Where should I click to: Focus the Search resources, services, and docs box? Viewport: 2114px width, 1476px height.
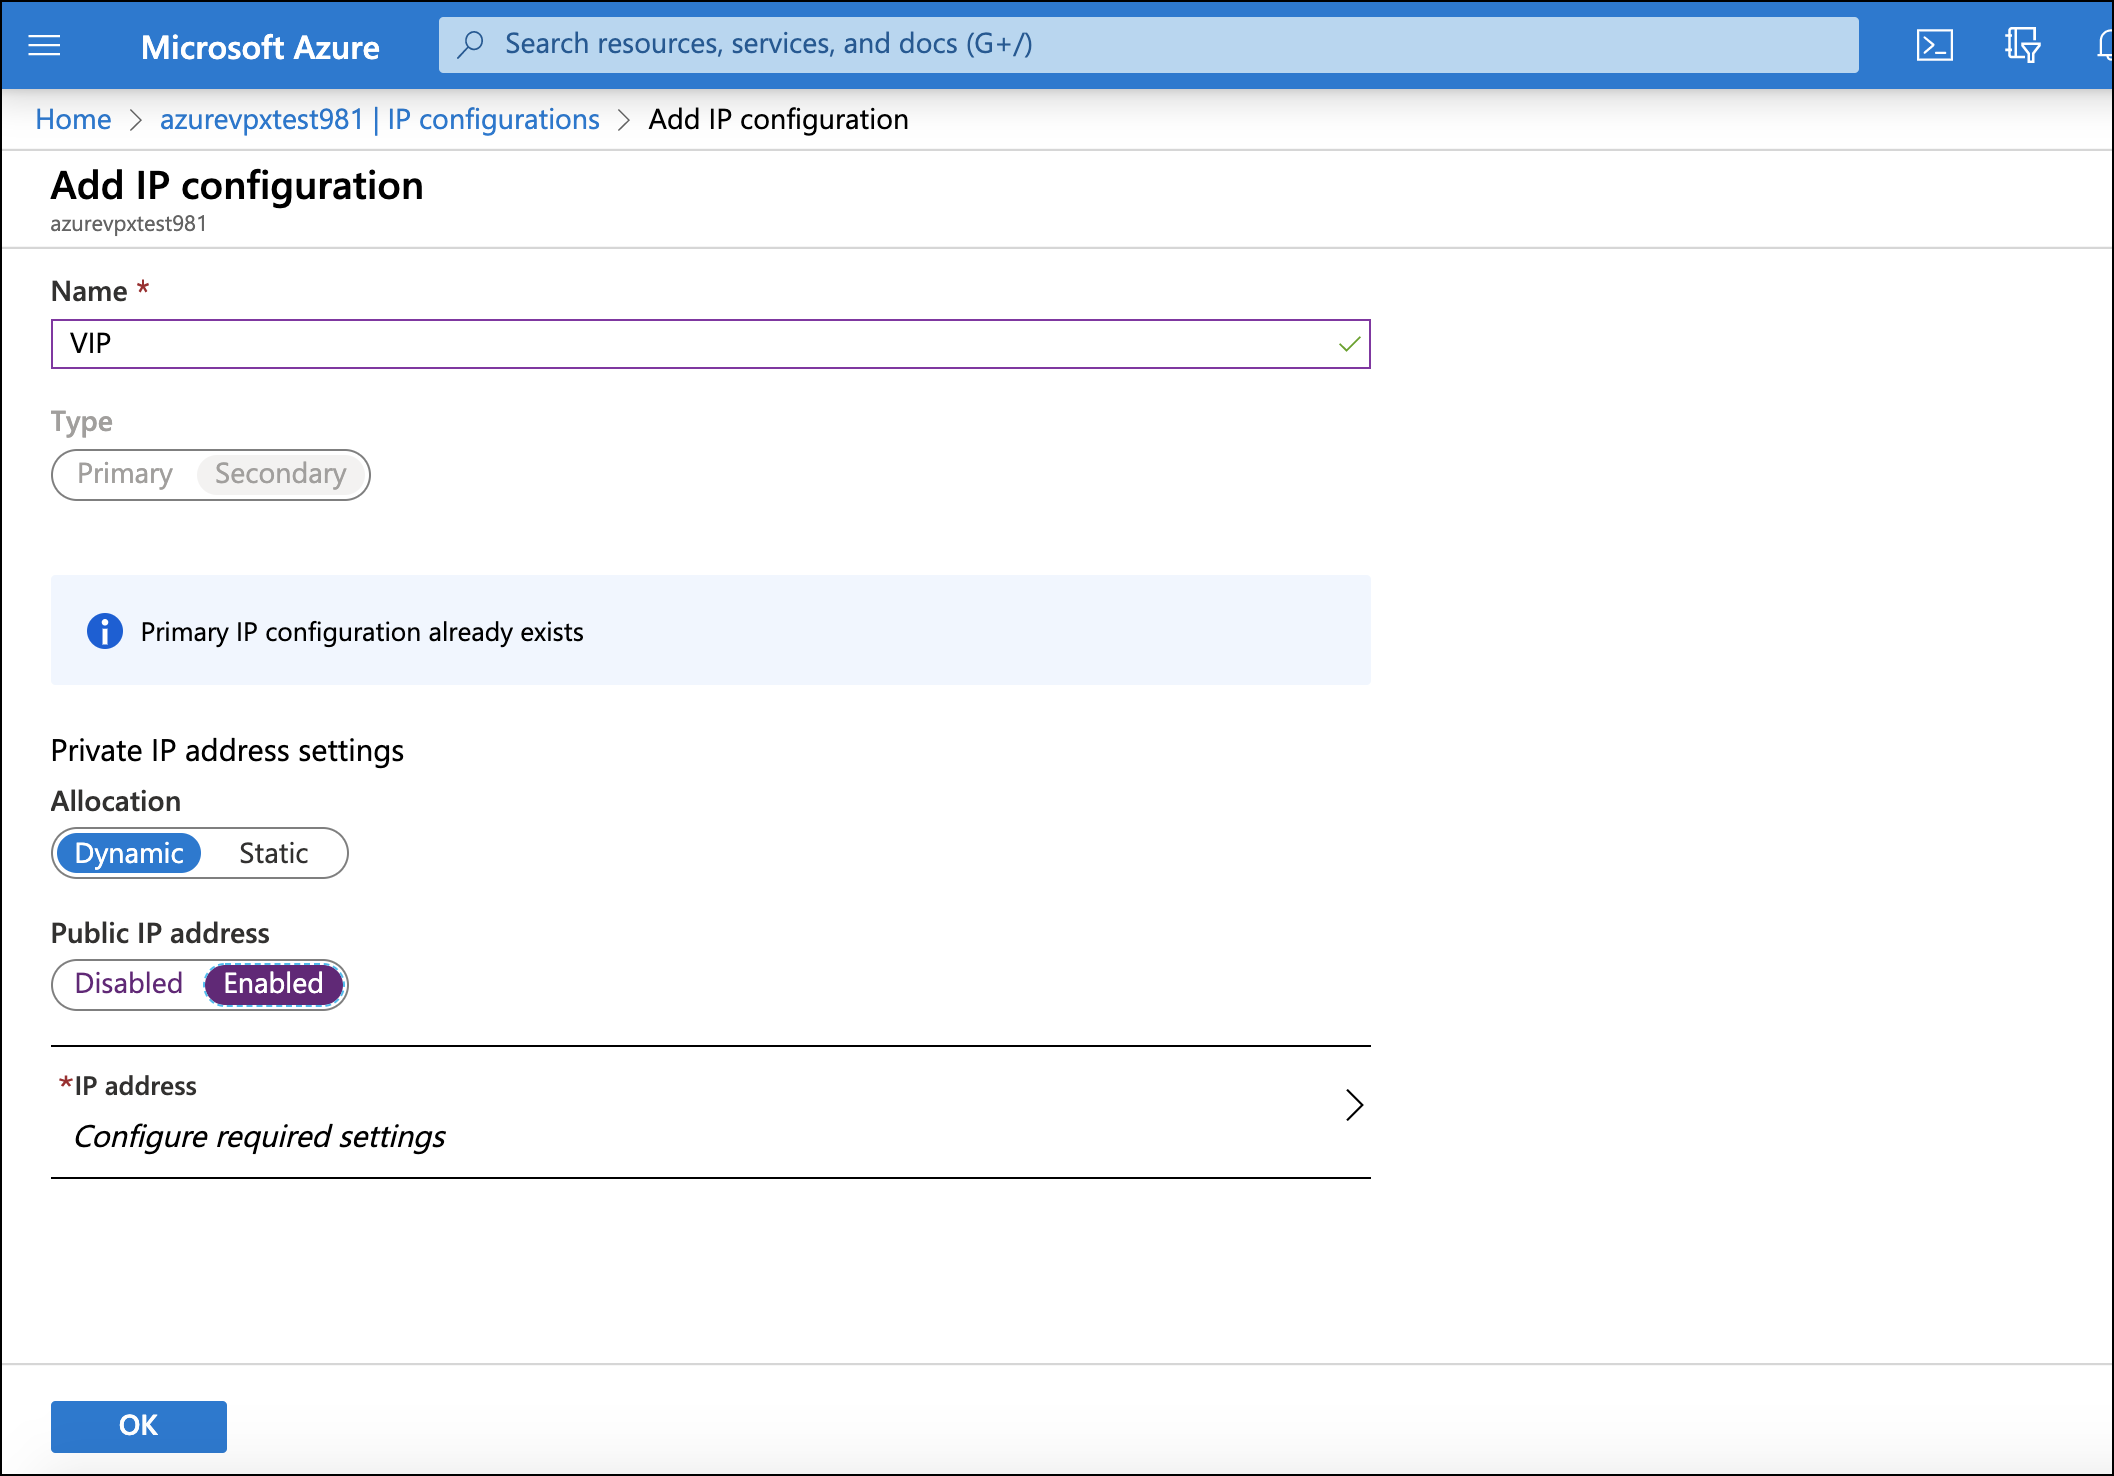(1148, 44)
